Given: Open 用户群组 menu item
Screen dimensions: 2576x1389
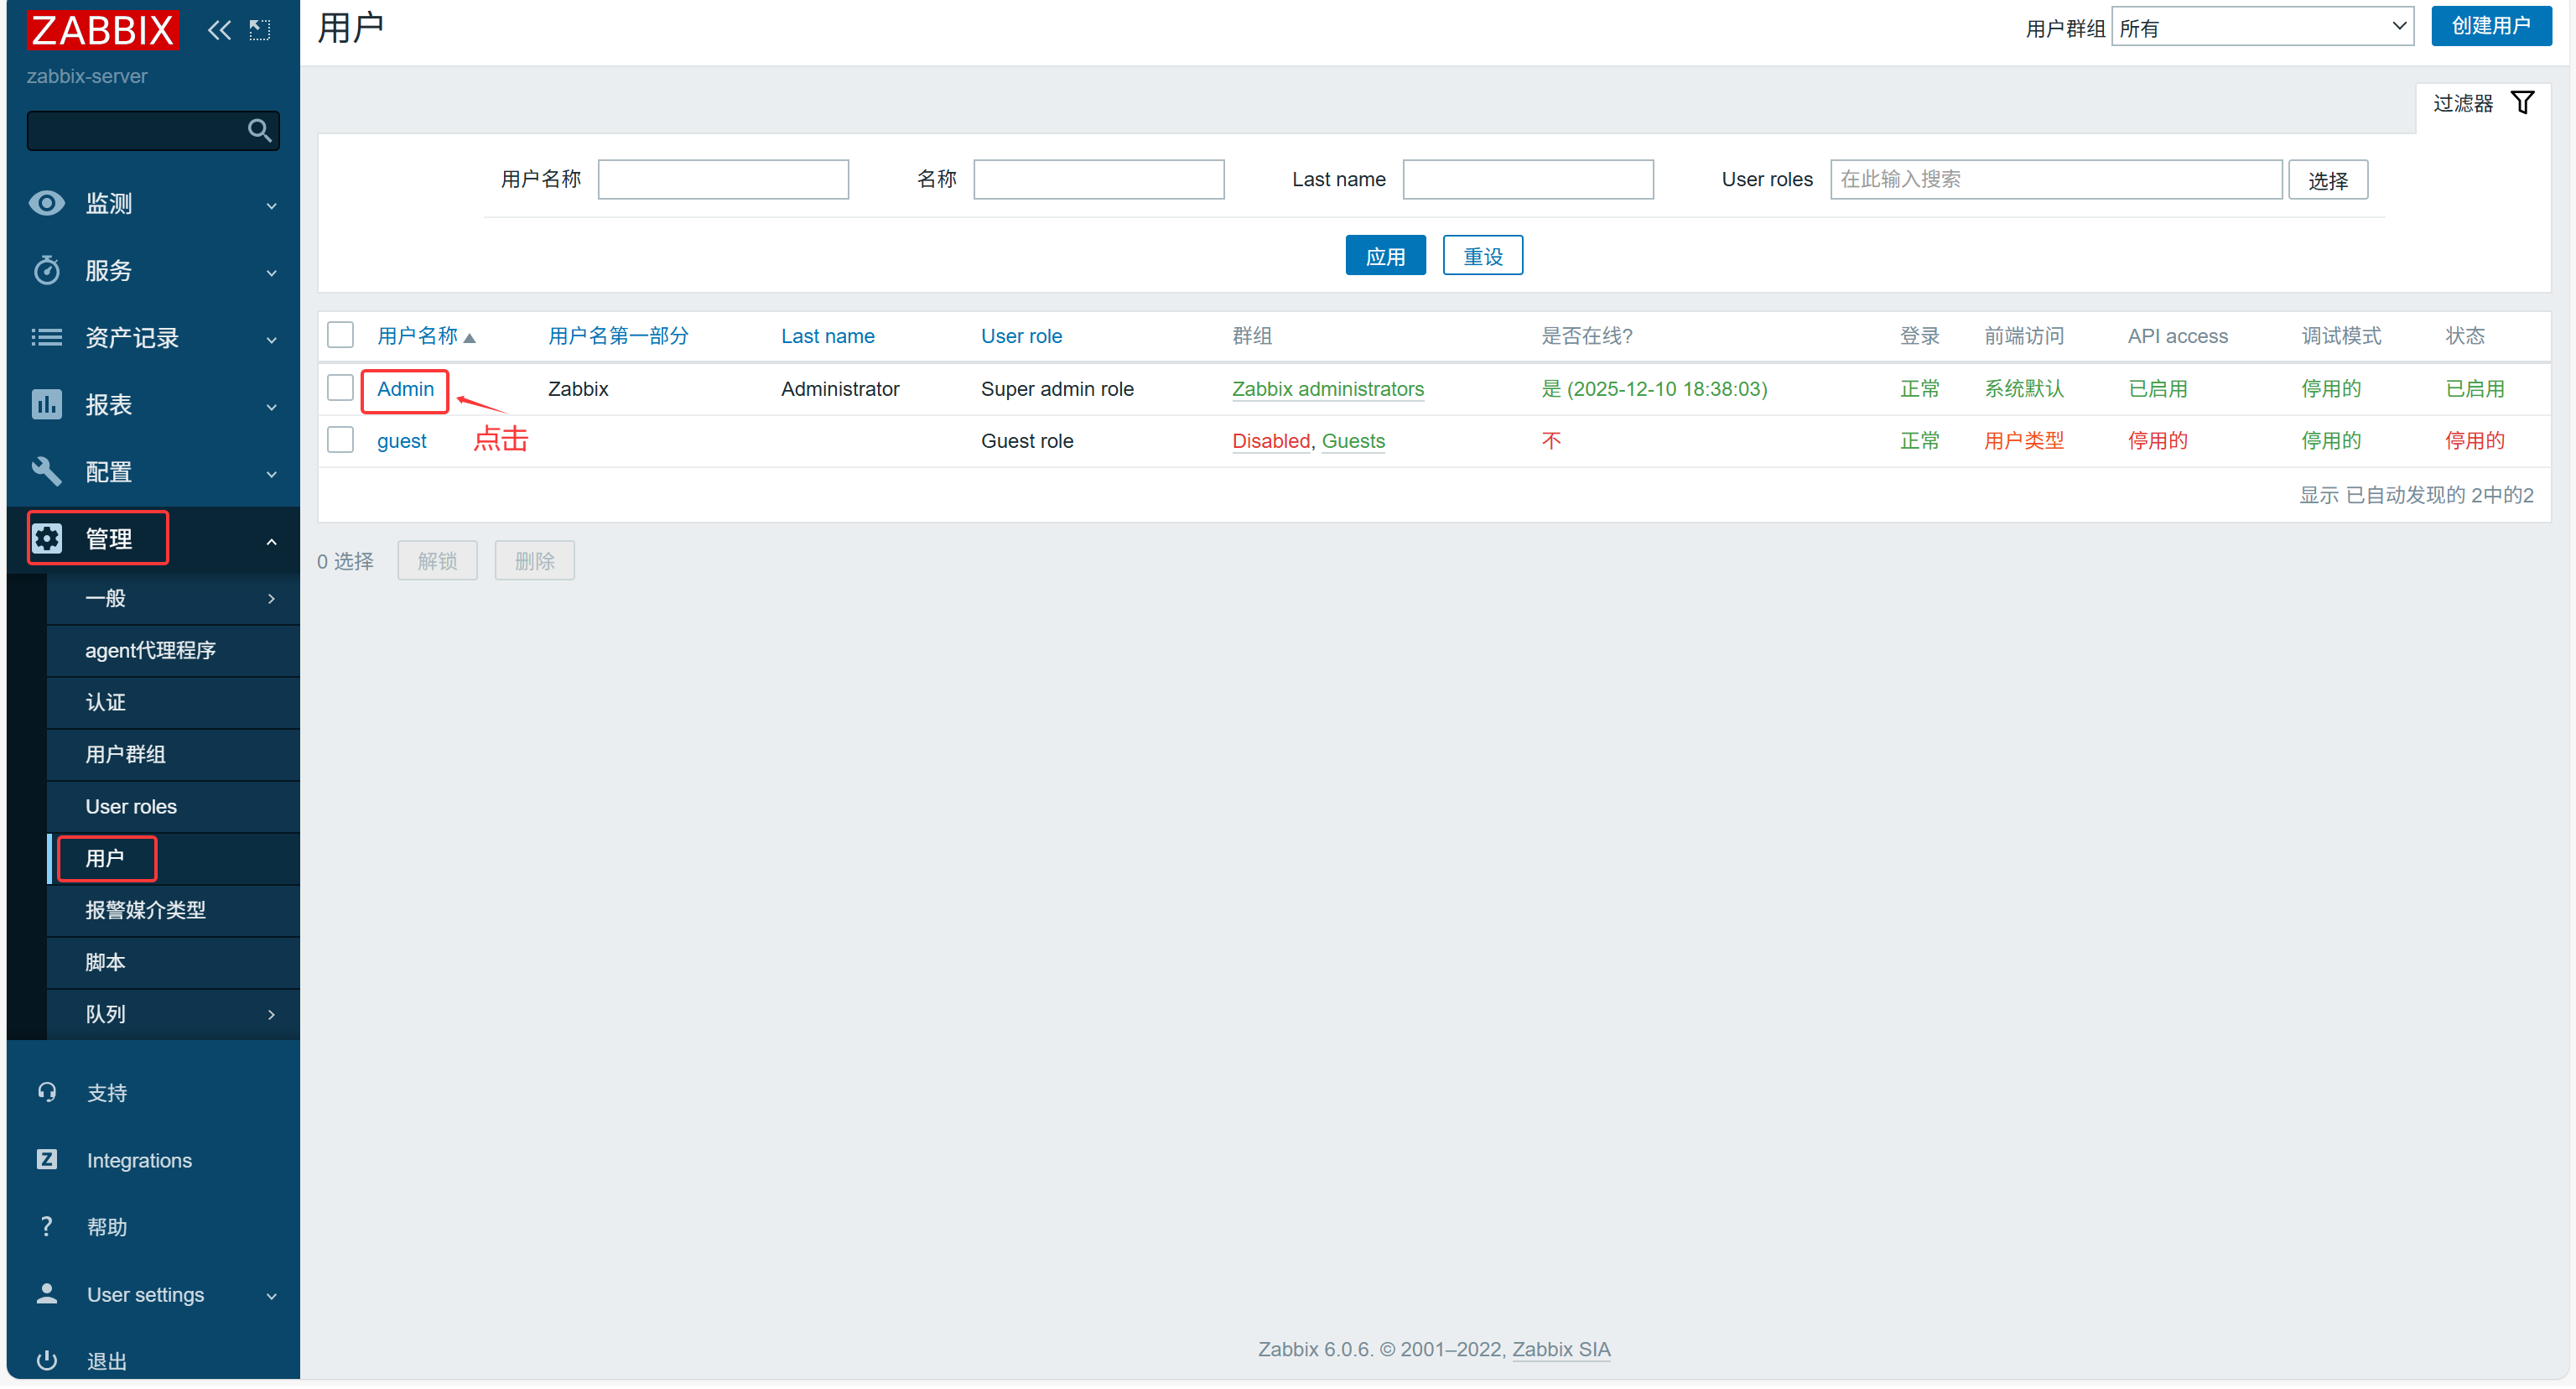Looking at the screenshot, I should coord(173,755).
